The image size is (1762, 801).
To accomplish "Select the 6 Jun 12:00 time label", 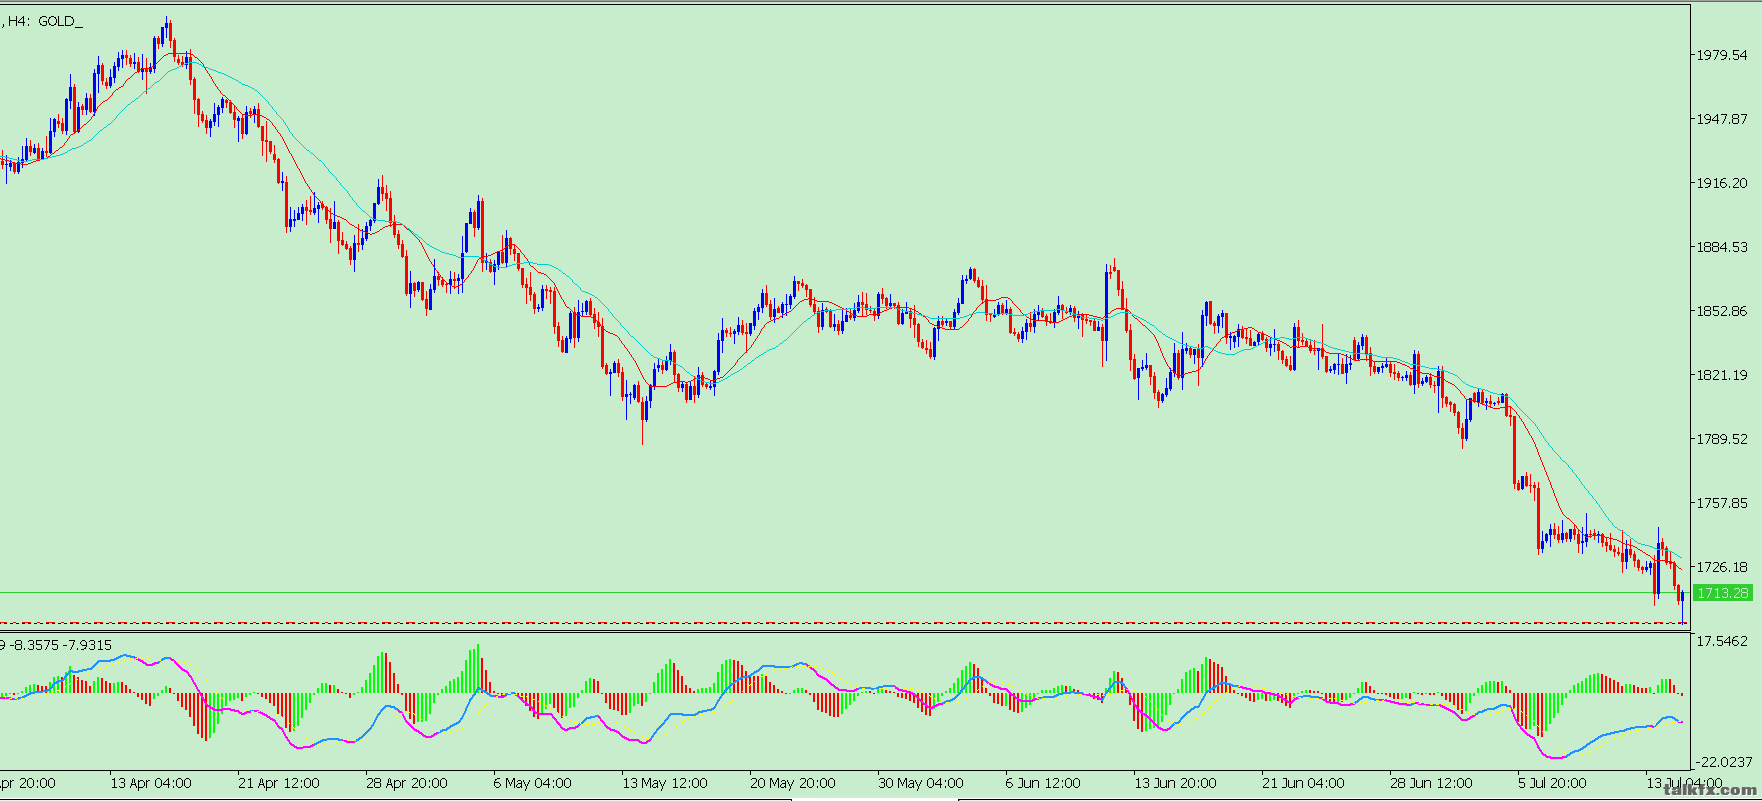I will (x=1044, y=783).
